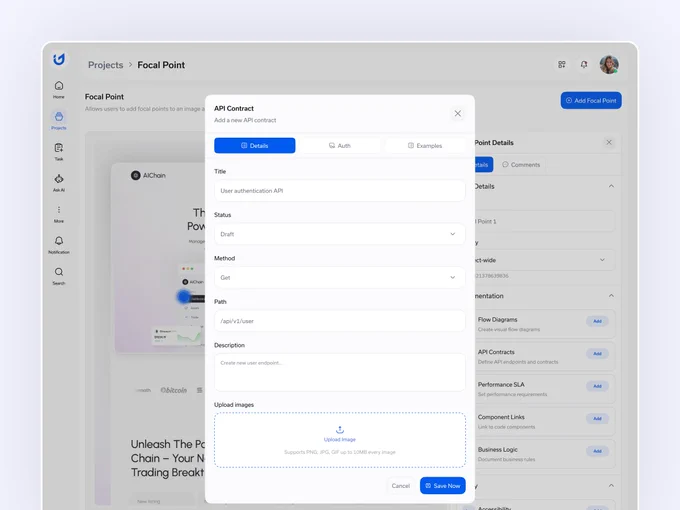Click the Title input field
Image resolution: width=680 pixels, height=510 pixels.
pyautogui.click(x=340, y=191)
